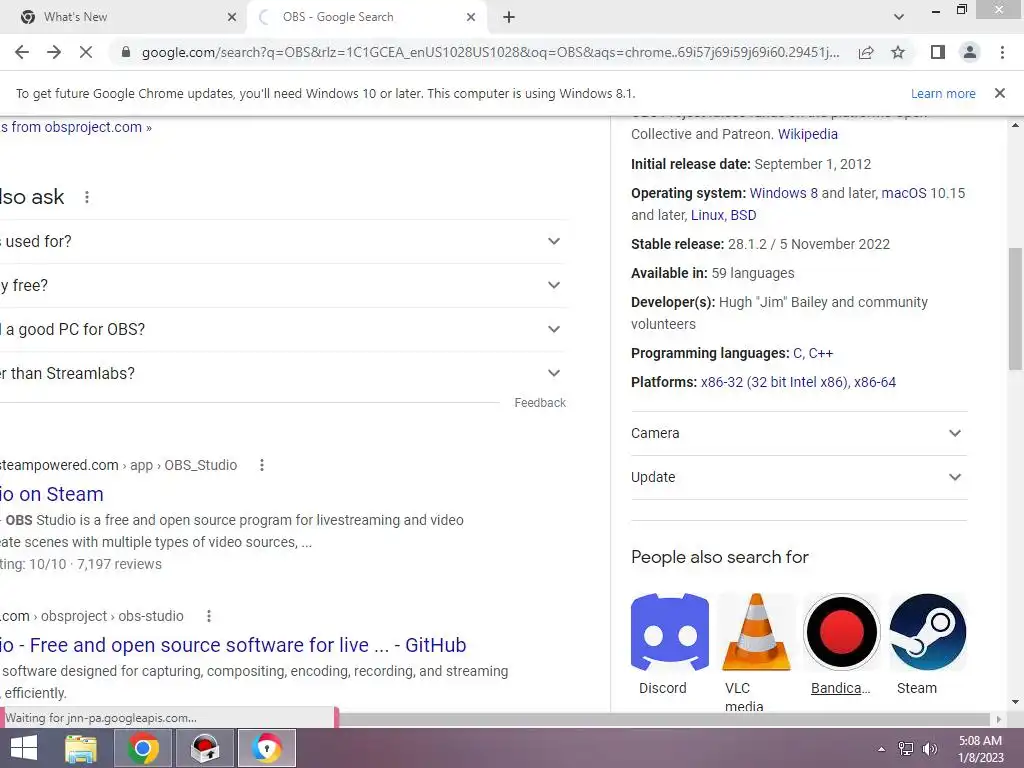Viewport: 1024px width, 768px height.
Task: Expand the Camera section
Action: tap(799, 433)
